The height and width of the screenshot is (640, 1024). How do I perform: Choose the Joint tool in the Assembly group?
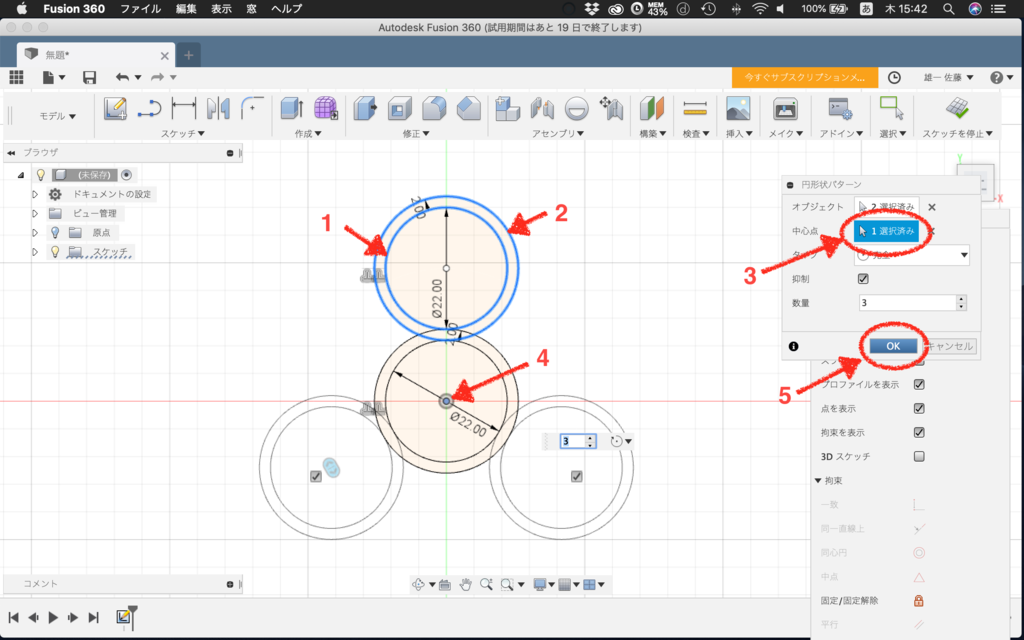tap(542, 108)
